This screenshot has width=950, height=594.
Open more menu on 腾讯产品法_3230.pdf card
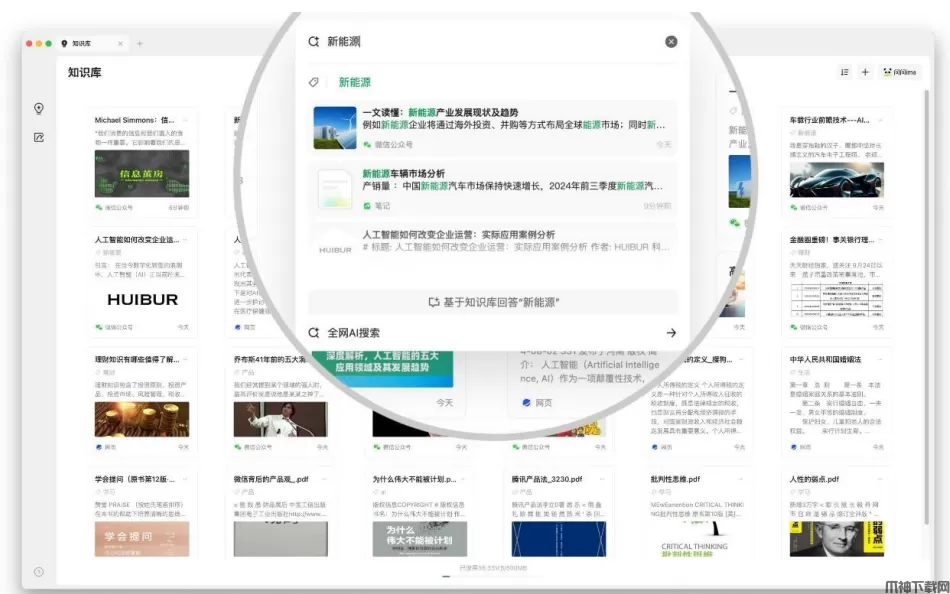click(602, 479)
